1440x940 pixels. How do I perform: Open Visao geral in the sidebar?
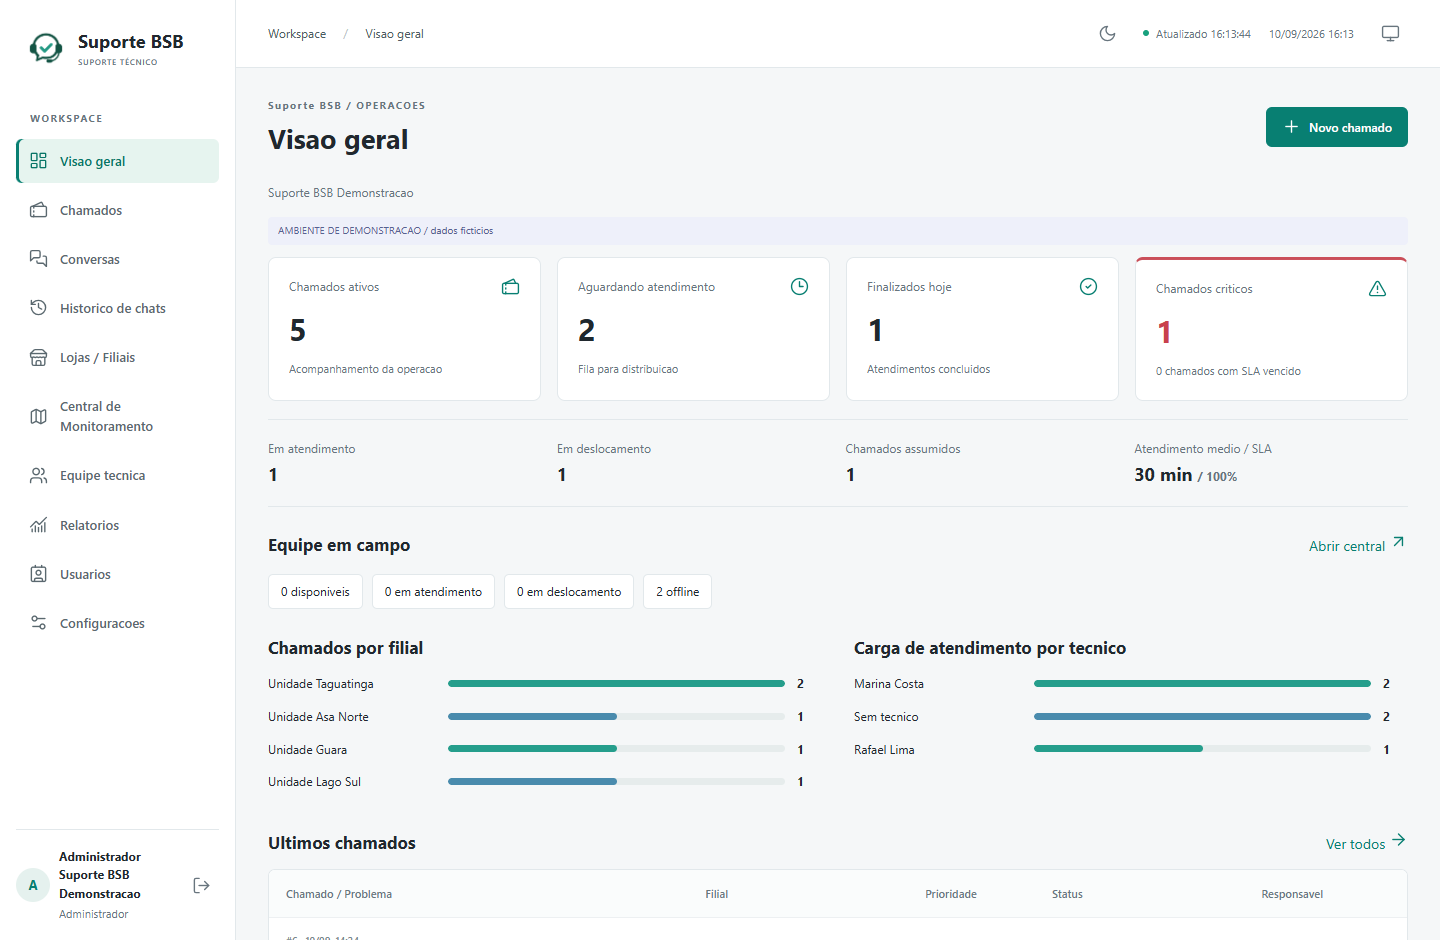point(118,161)
